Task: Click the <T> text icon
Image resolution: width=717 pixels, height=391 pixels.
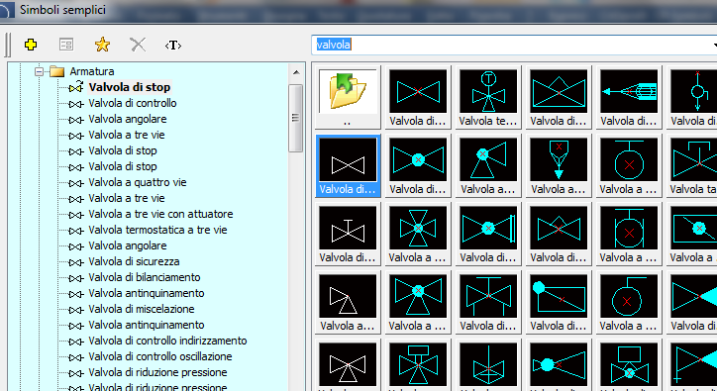Action: pyautogui.click(x=173, y=45)
